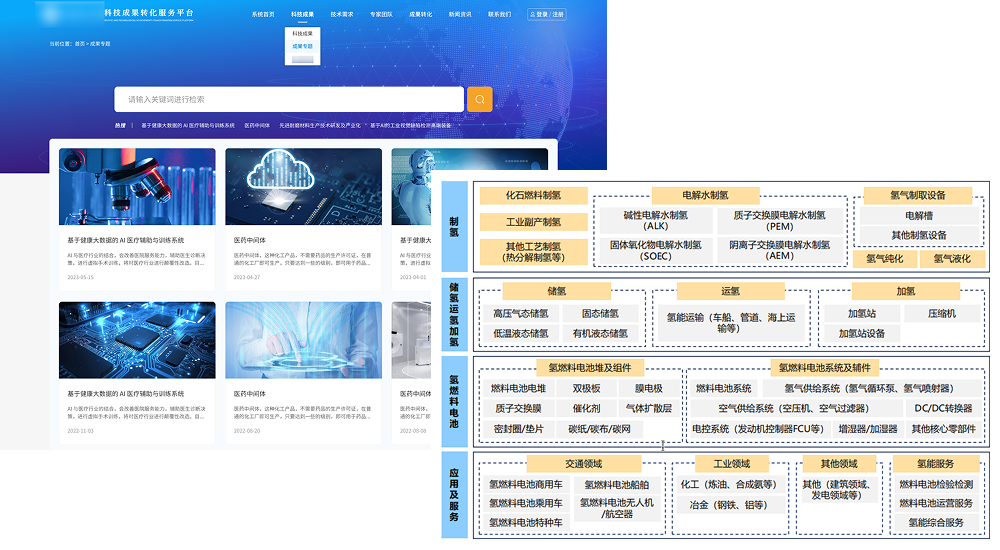Viewport: 1000px width, 550px height.
Task: Select the 压缩机 item
Action: 941,313
